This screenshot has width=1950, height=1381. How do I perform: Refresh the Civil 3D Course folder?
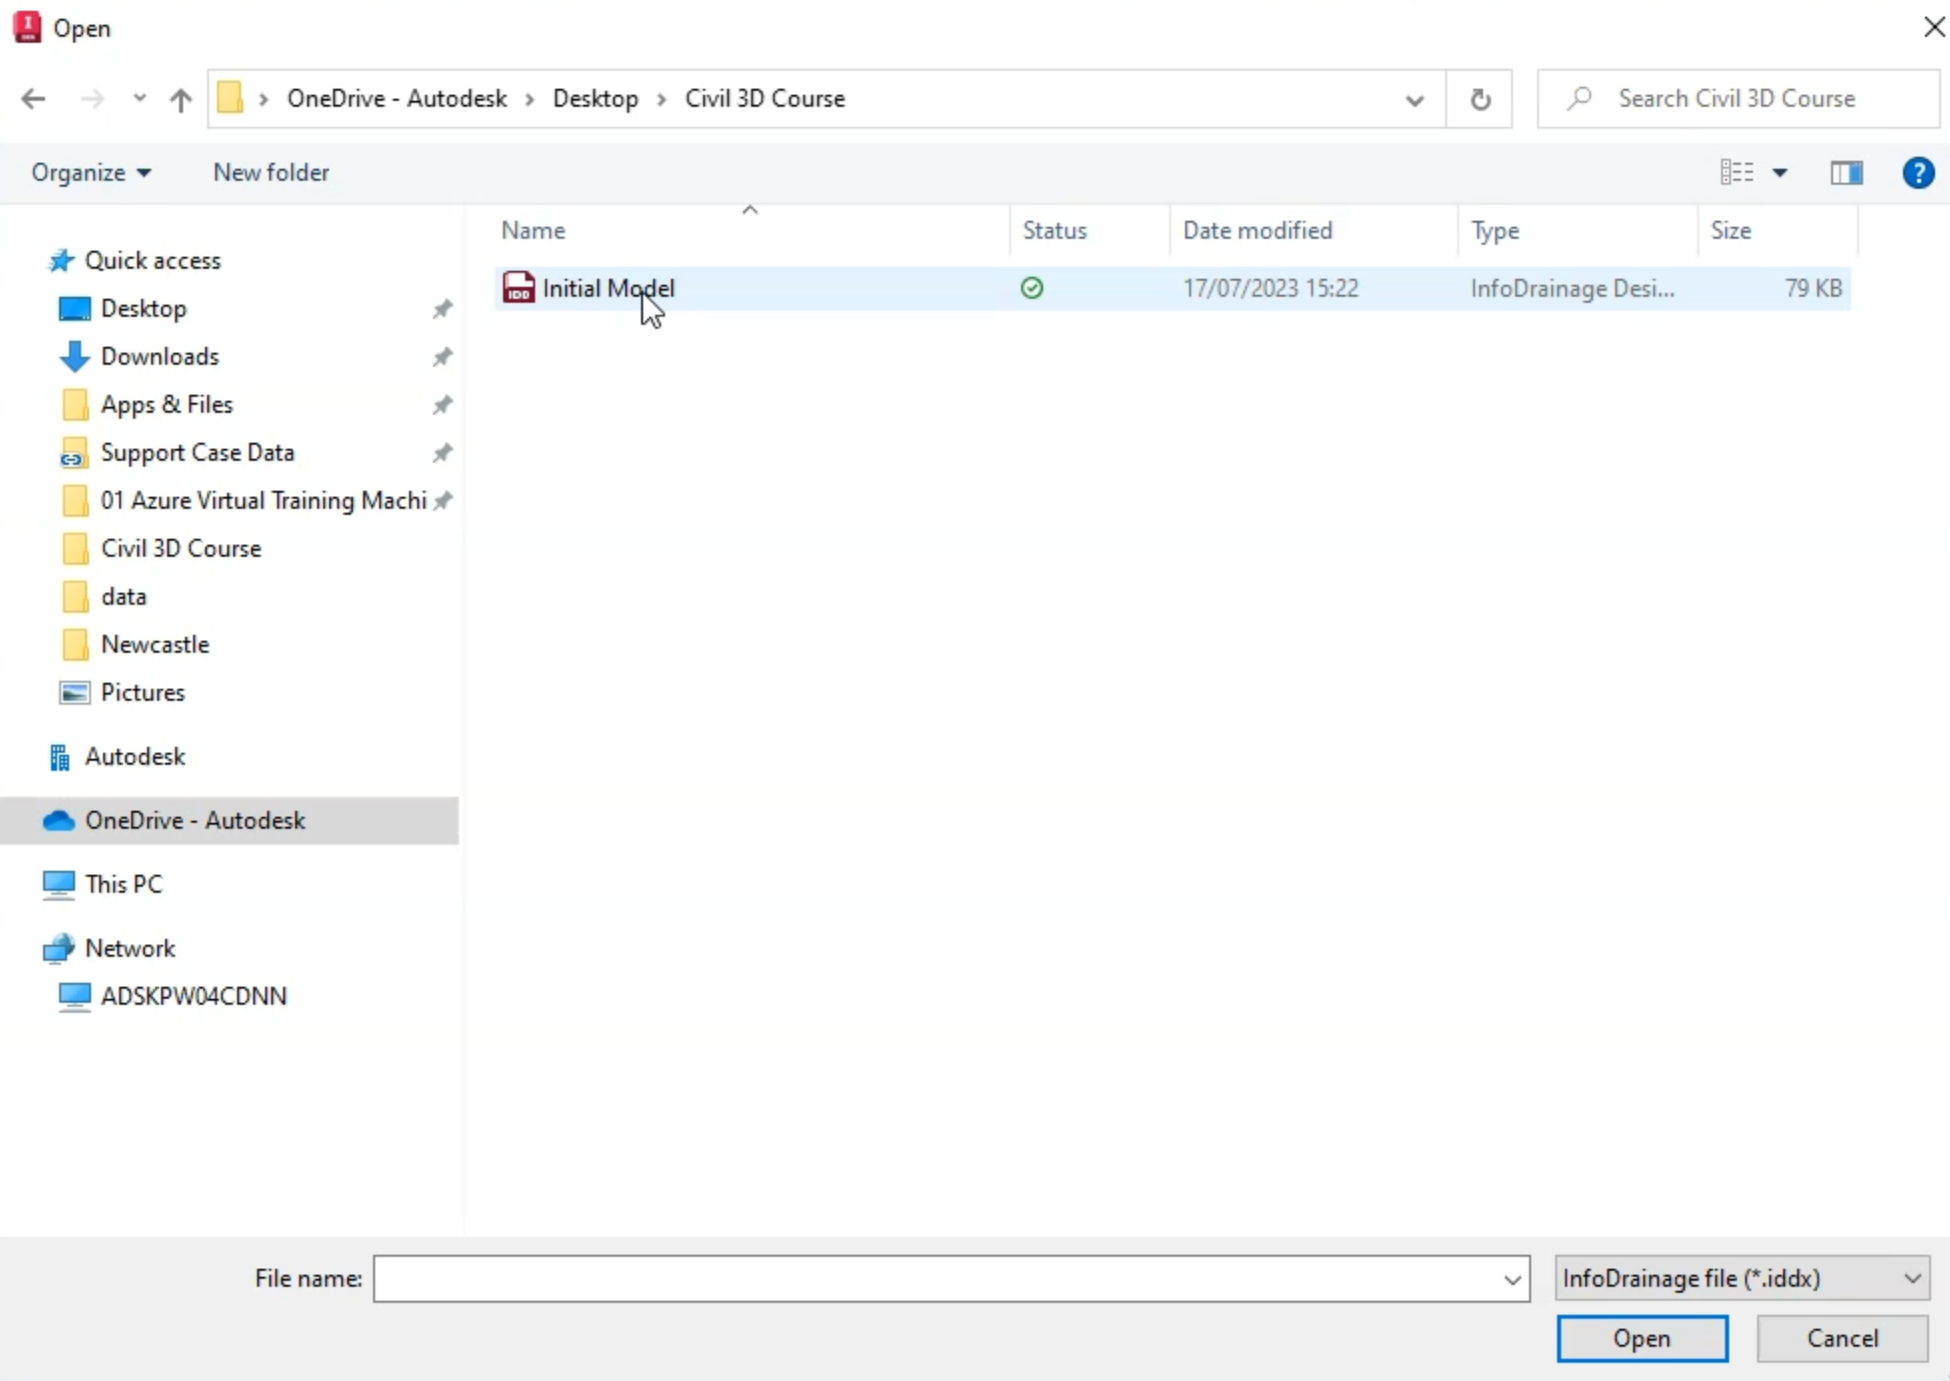(1480, 99)
